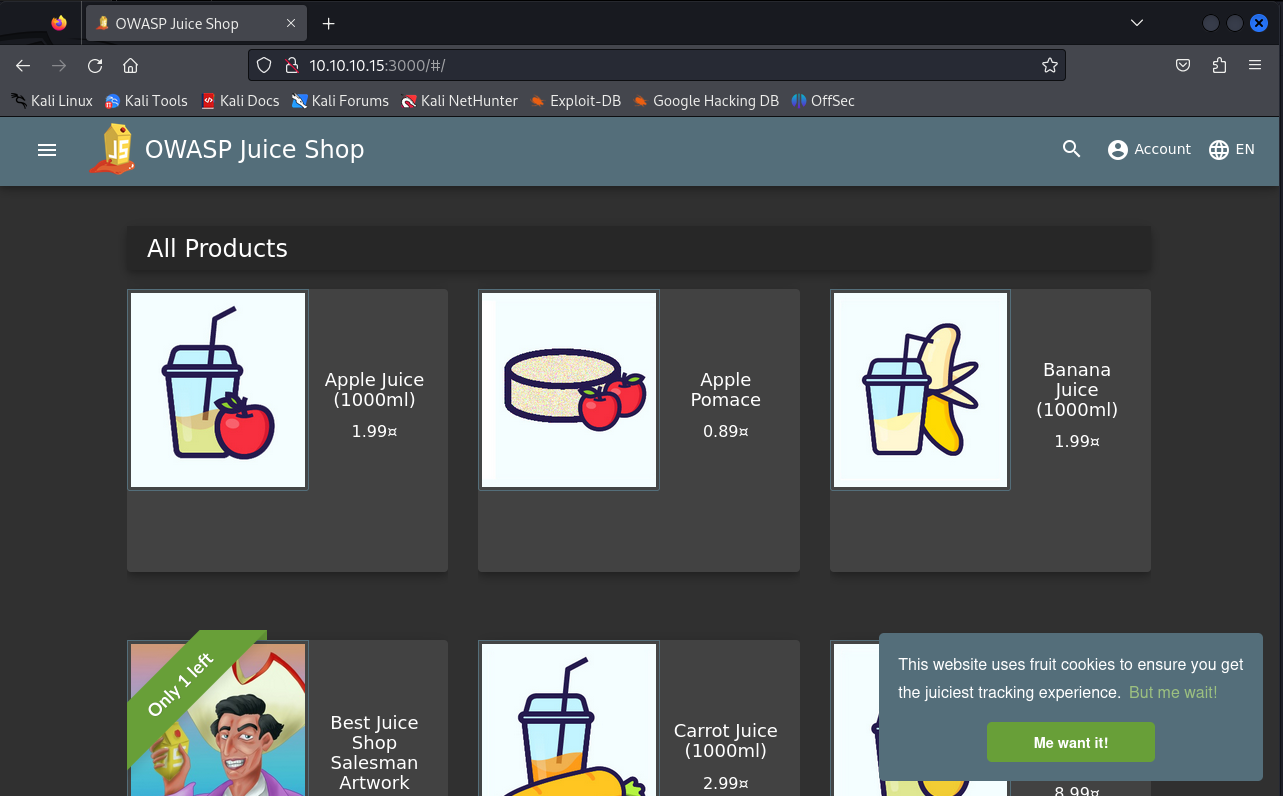Click Apple Juice (1000ml) product name
Viewport: 1283px width, 796px height.
(374, 390)
